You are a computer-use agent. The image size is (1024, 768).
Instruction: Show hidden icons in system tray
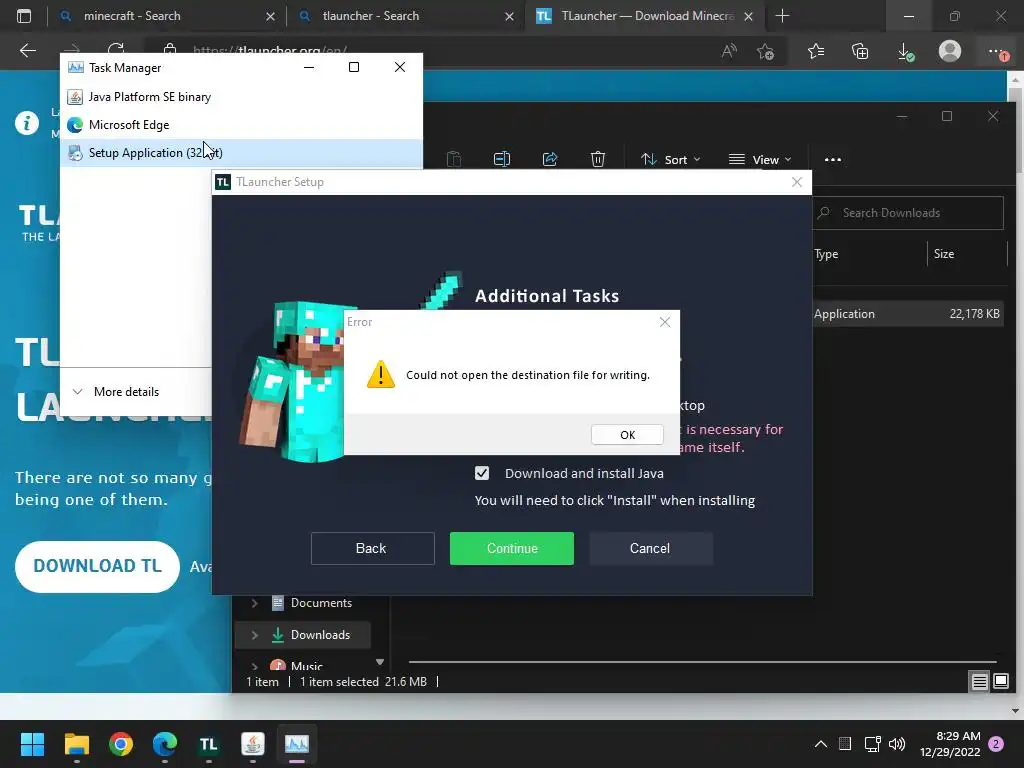pyautogui.click(x=821, y=744)
